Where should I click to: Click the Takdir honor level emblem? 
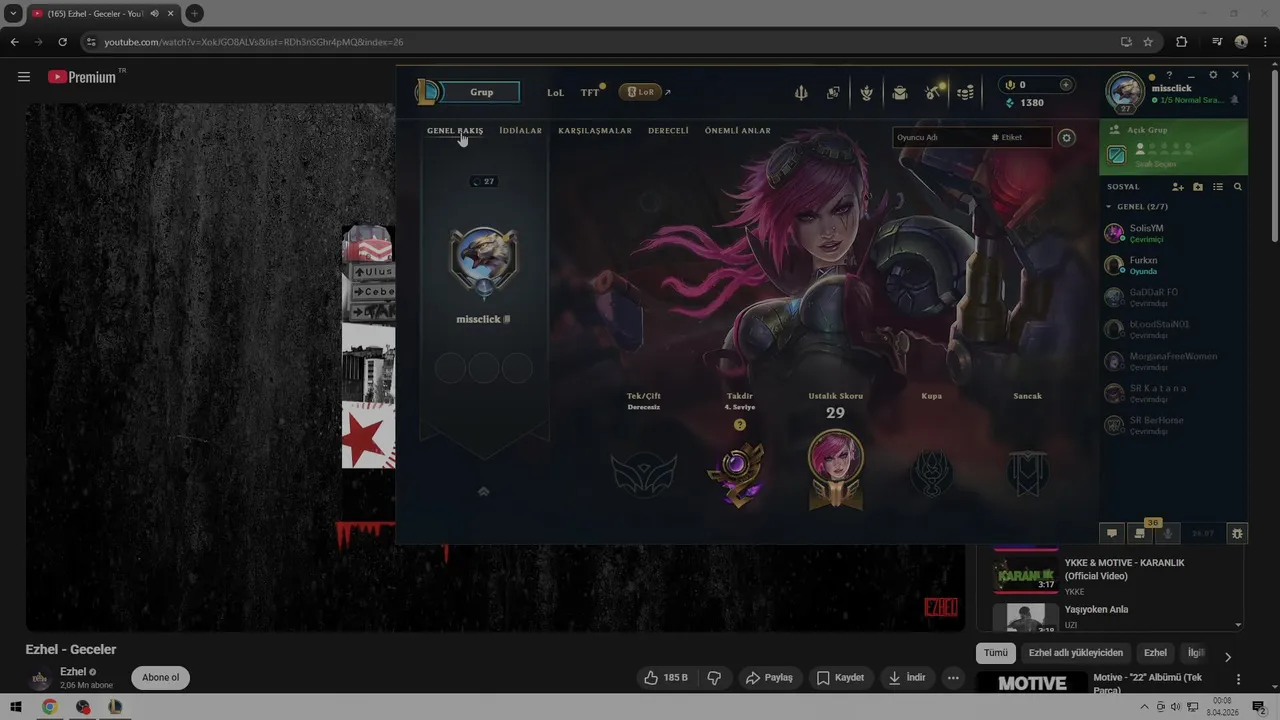pyautogui.click(x=739, y=474)
